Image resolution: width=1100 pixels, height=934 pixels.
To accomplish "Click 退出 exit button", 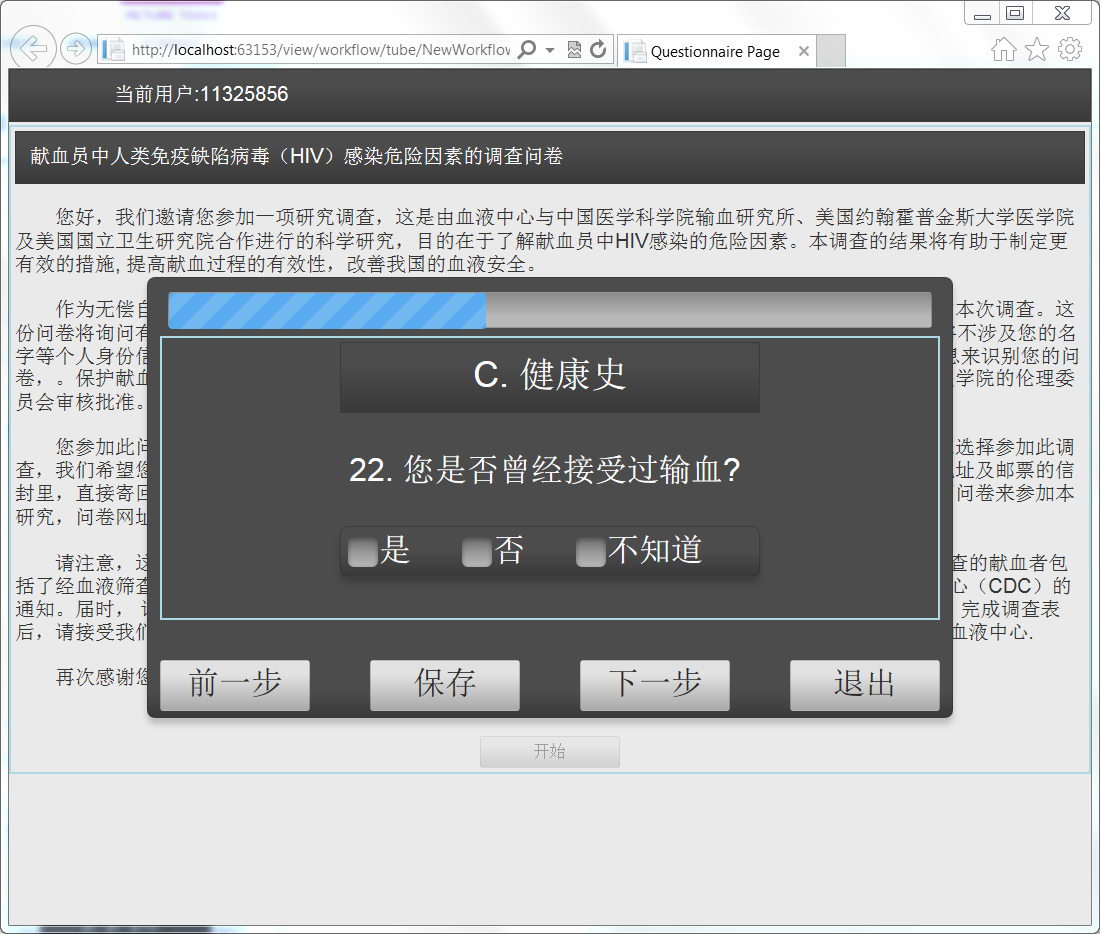I will pyautogui.click(x=864, y=685).
